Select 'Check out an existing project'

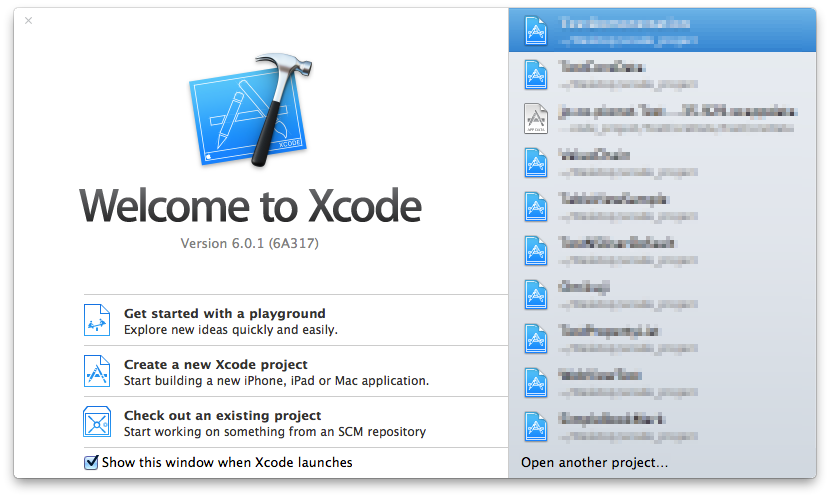pyautogui.click(x=222, y=415)
